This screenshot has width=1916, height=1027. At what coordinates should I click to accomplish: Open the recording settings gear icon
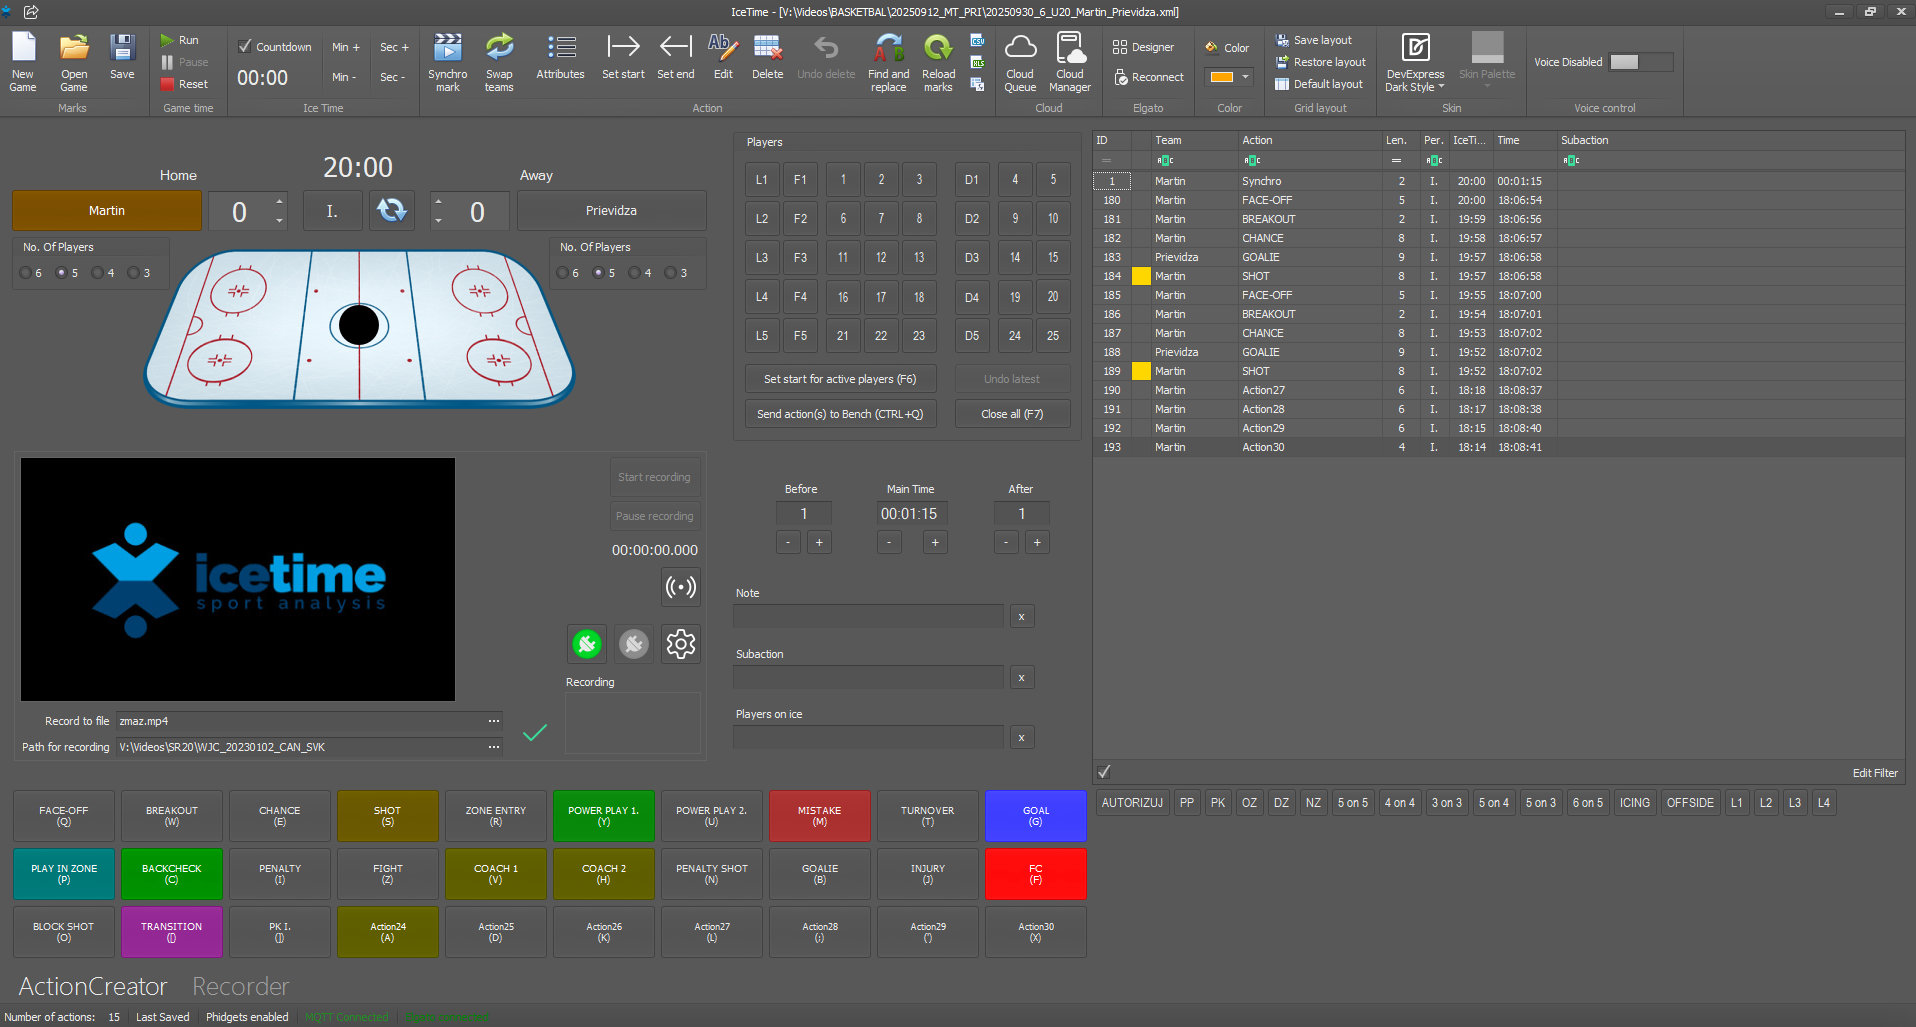tap(680, 644)
